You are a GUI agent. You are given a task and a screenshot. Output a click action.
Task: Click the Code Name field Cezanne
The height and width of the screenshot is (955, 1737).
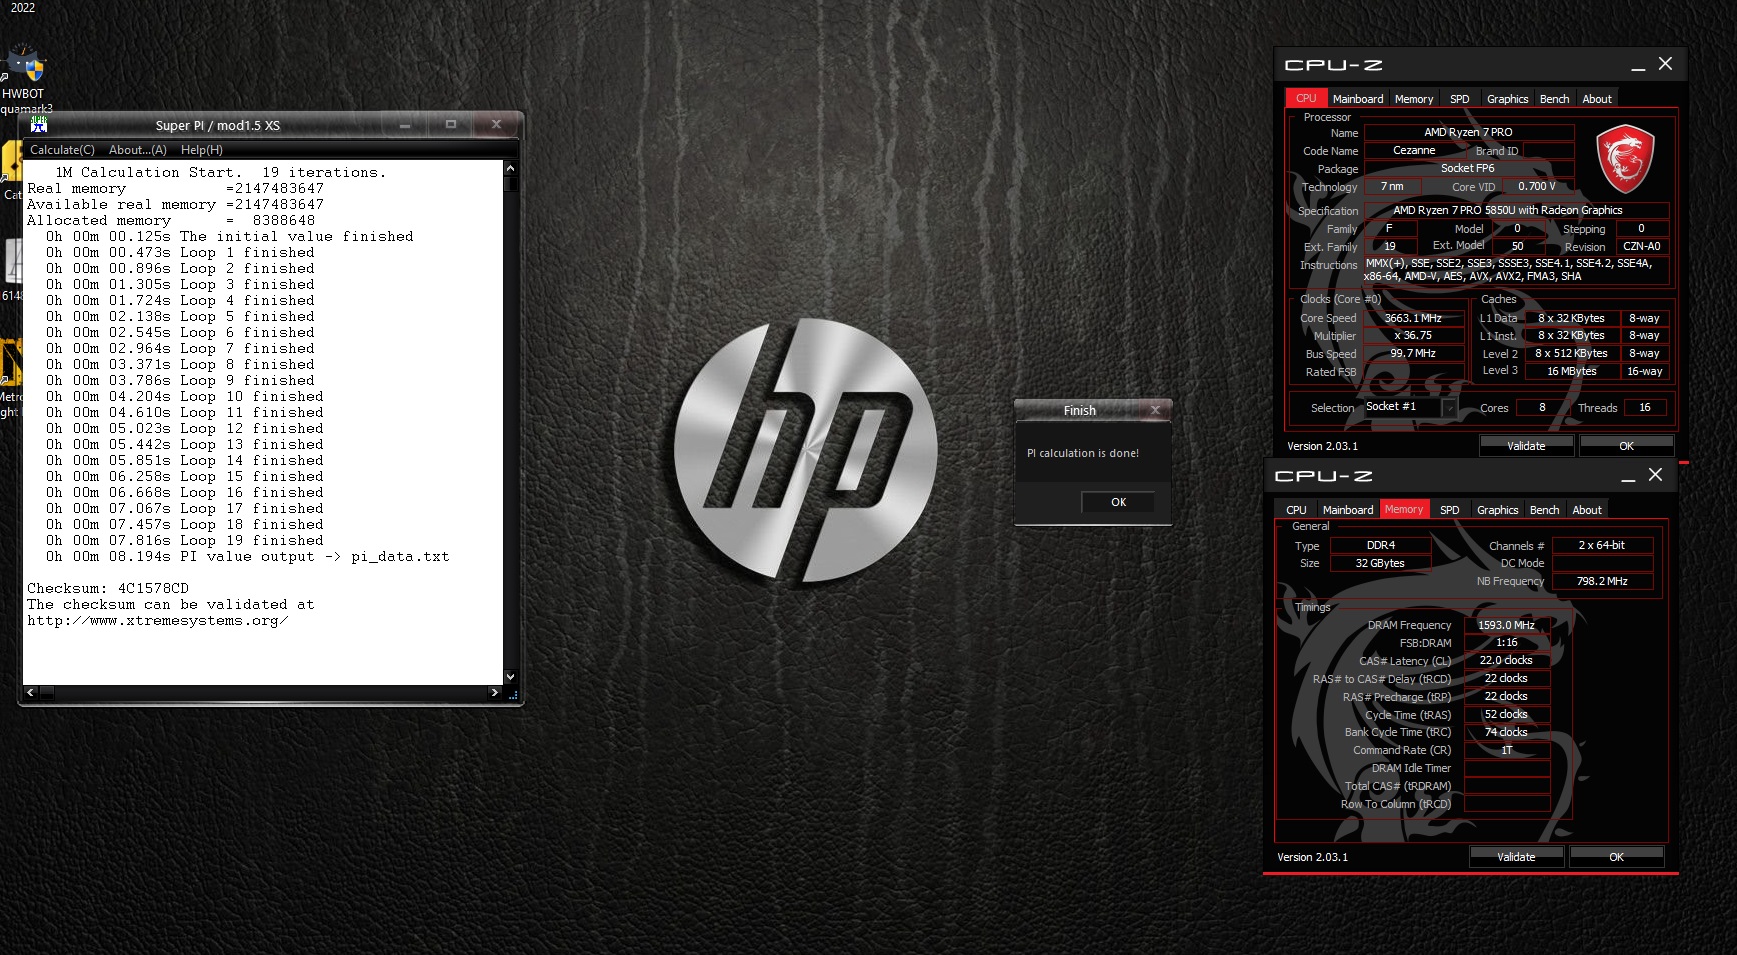(1414, 150)
